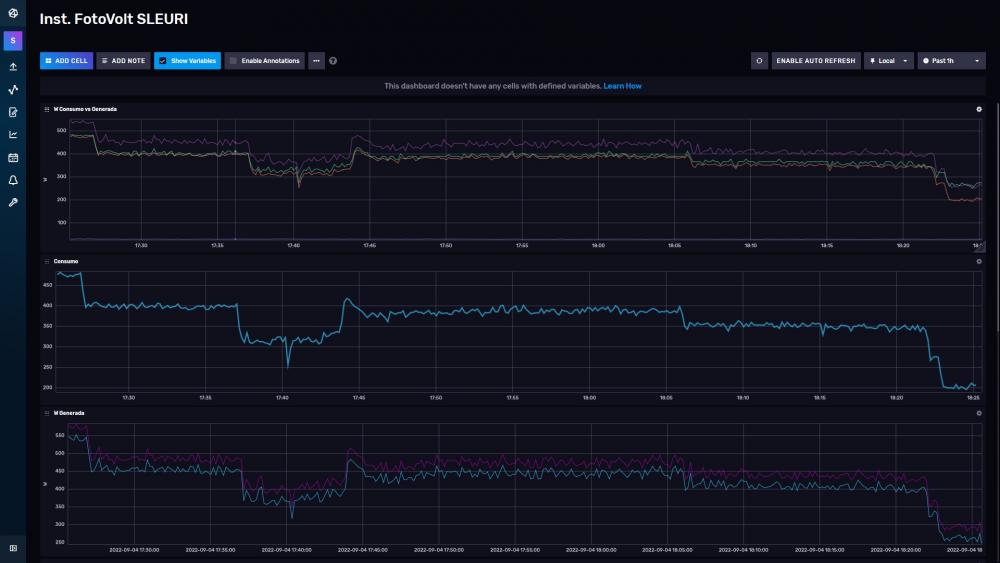Open the user account menu marked S
1000x563 pixels.
[13, 41]
